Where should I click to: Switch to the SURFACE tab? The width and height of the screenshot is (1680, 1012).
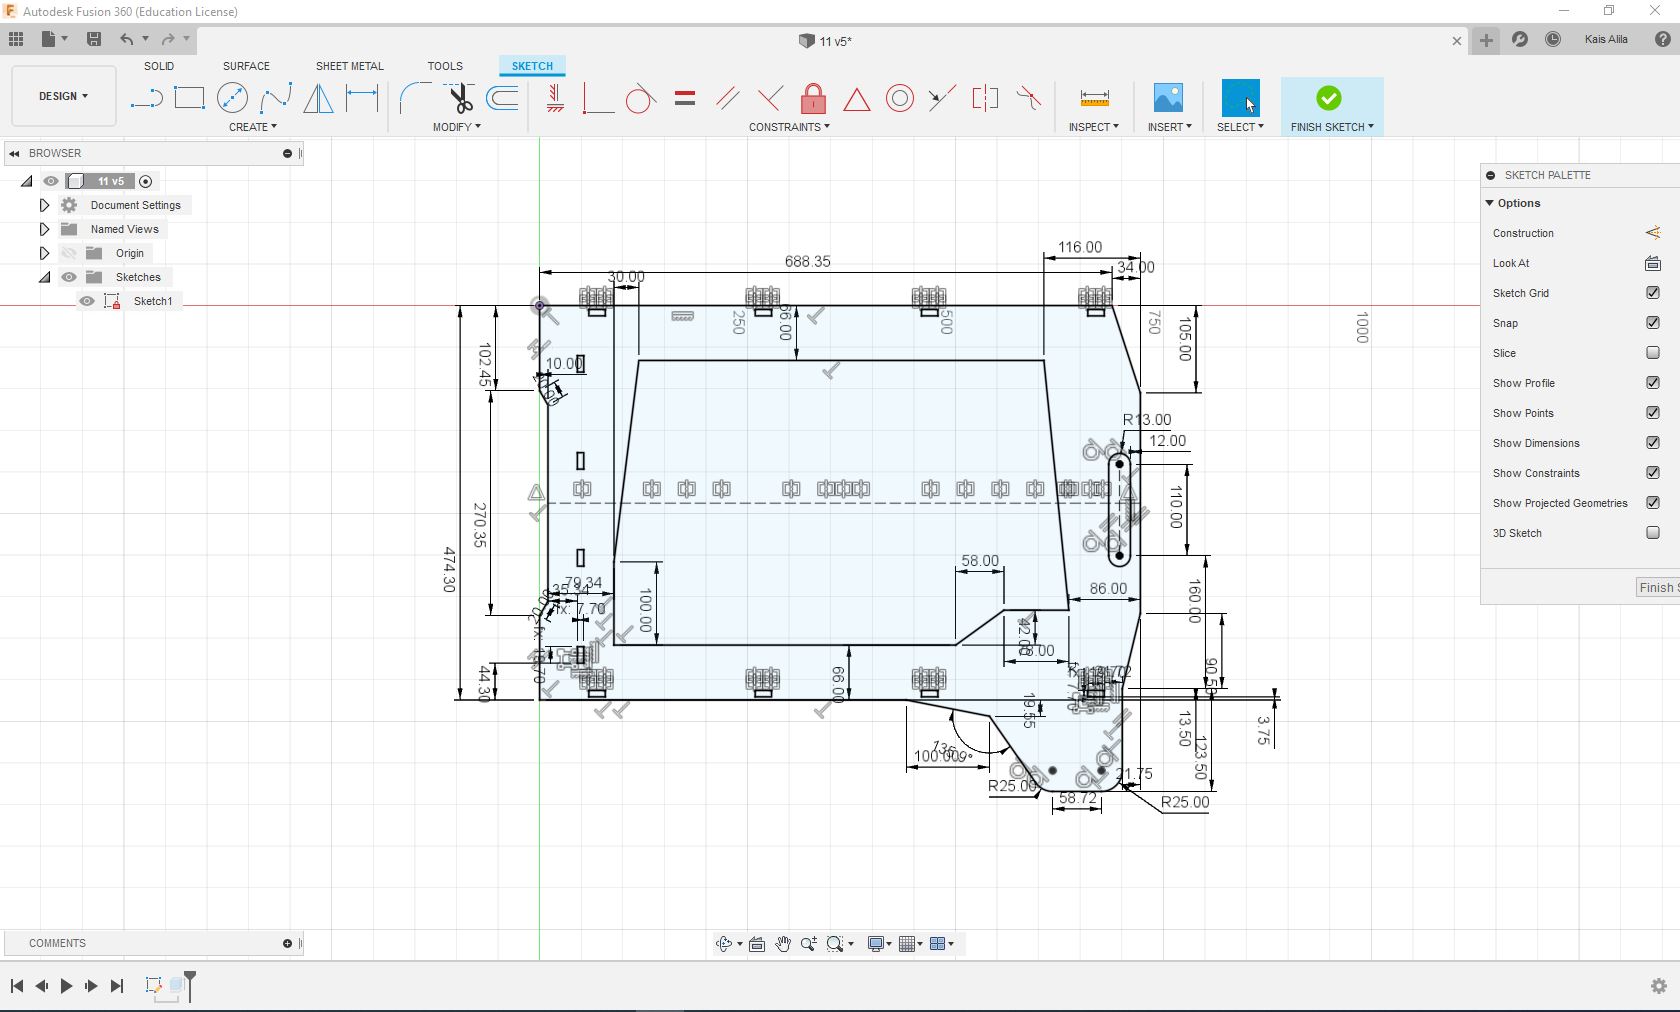point(246,66)
